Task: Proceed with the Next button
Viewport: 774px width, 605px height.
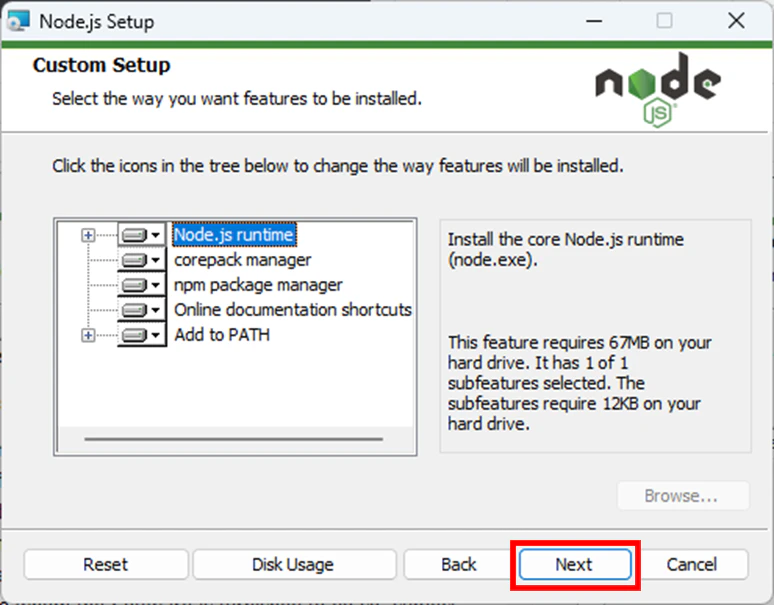Action: coord(575,565)
